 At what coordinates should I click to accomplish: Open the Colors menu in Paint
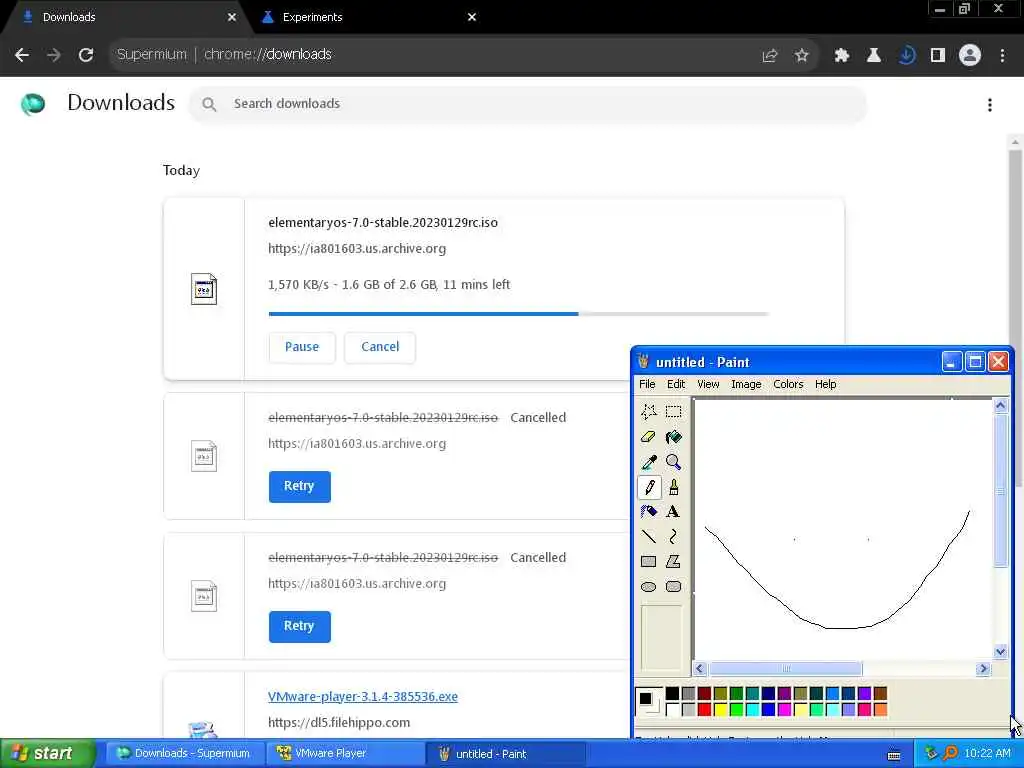pyautogui.click(x=788, y=384)
